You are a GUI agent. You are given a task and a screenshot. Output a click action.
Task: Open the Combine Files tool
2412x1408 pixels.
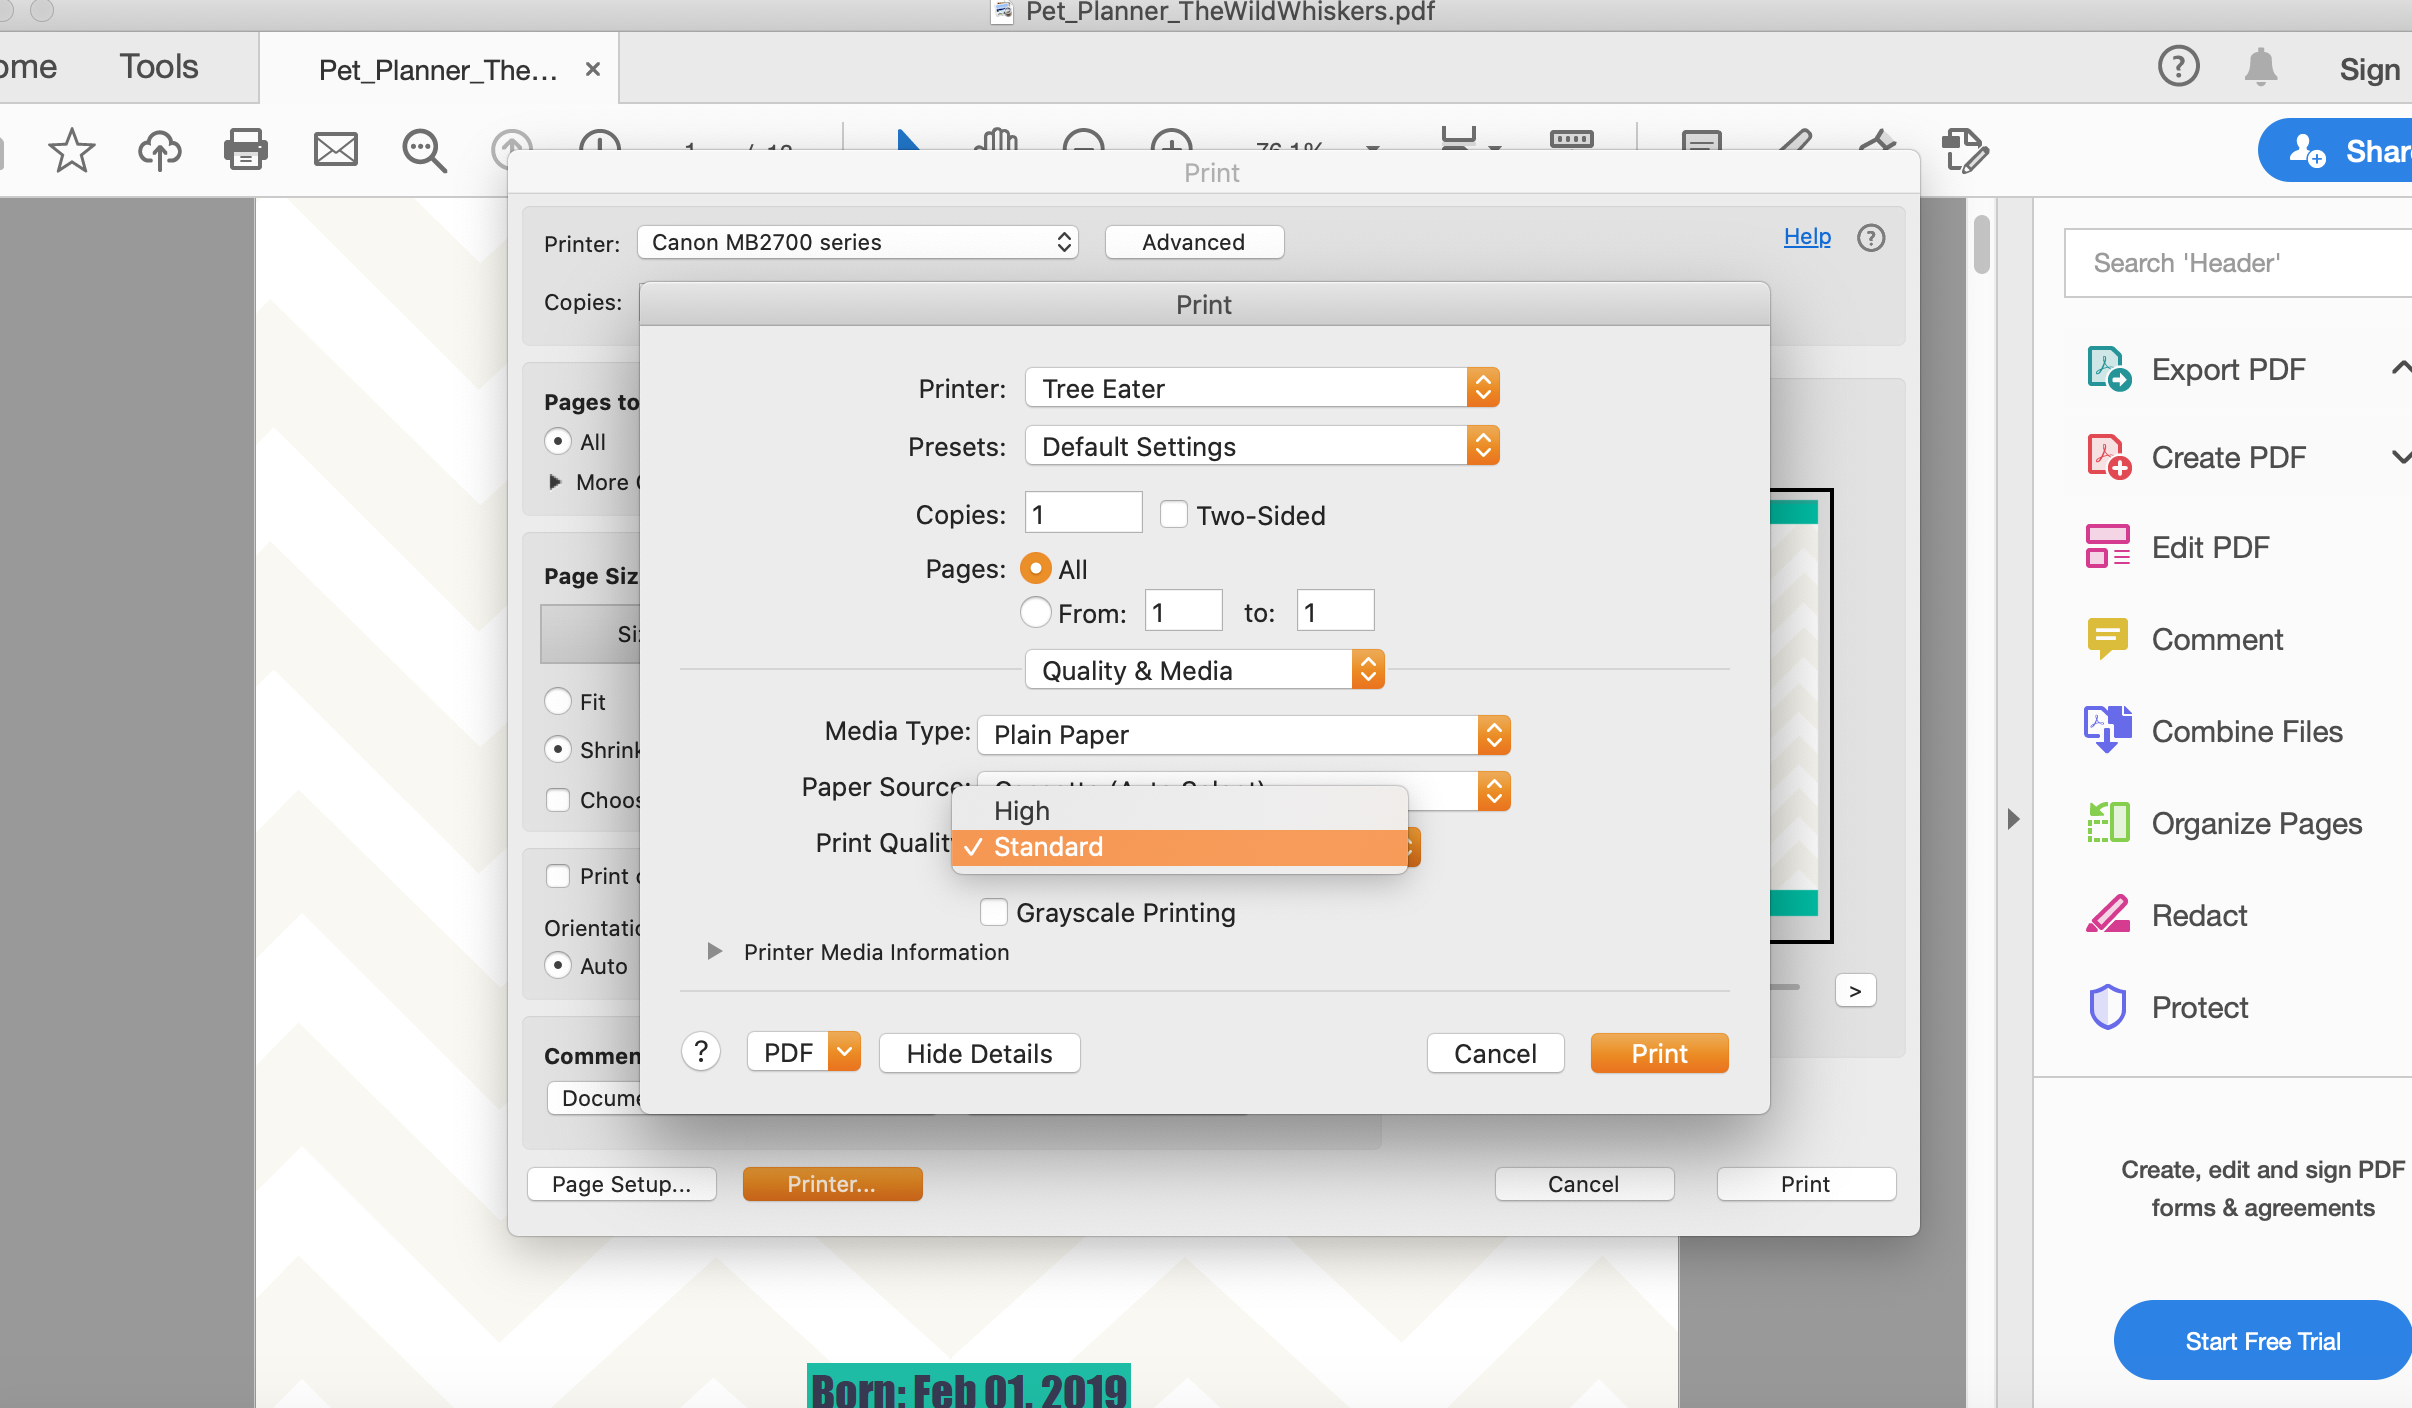point(2246,731)
